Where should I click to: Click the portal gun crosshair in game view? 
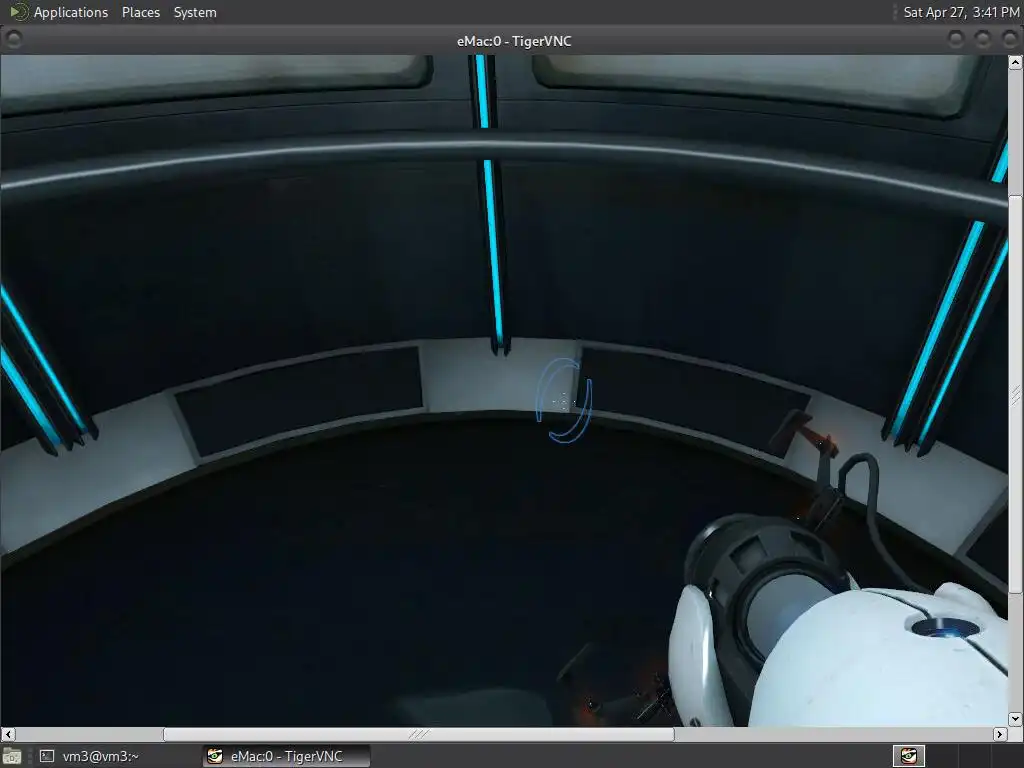pyautogui.click(x=564, y=400)
